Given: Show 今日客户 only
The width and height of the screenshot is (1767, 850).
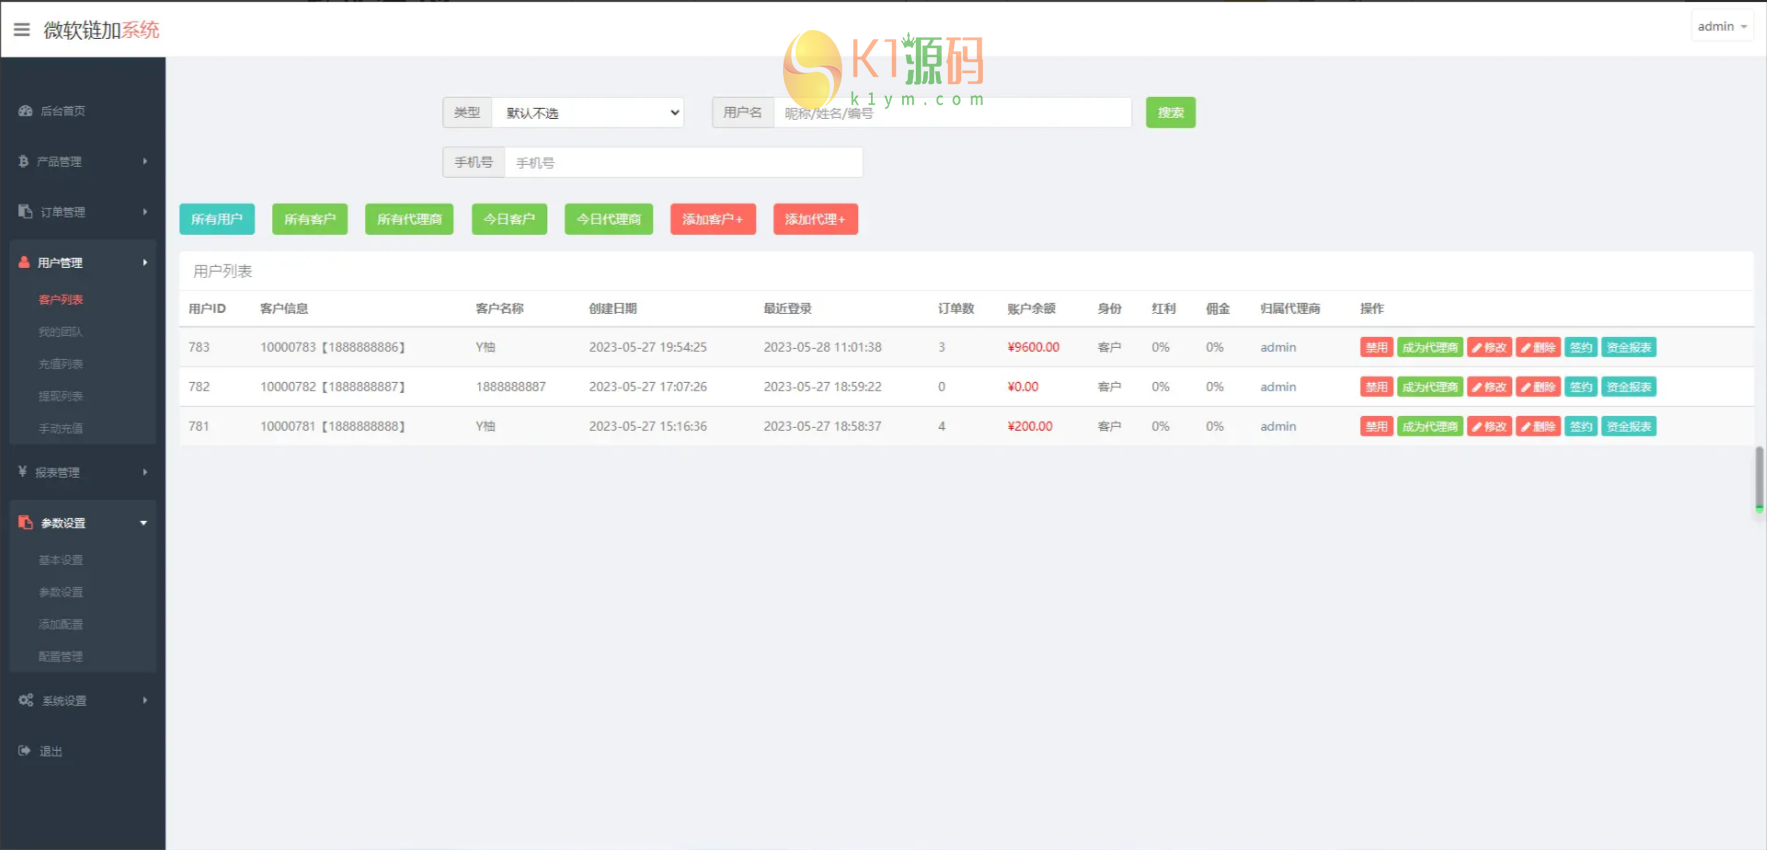Looking at the screenshot, I should pyautogui.click(x=509, y=219).
